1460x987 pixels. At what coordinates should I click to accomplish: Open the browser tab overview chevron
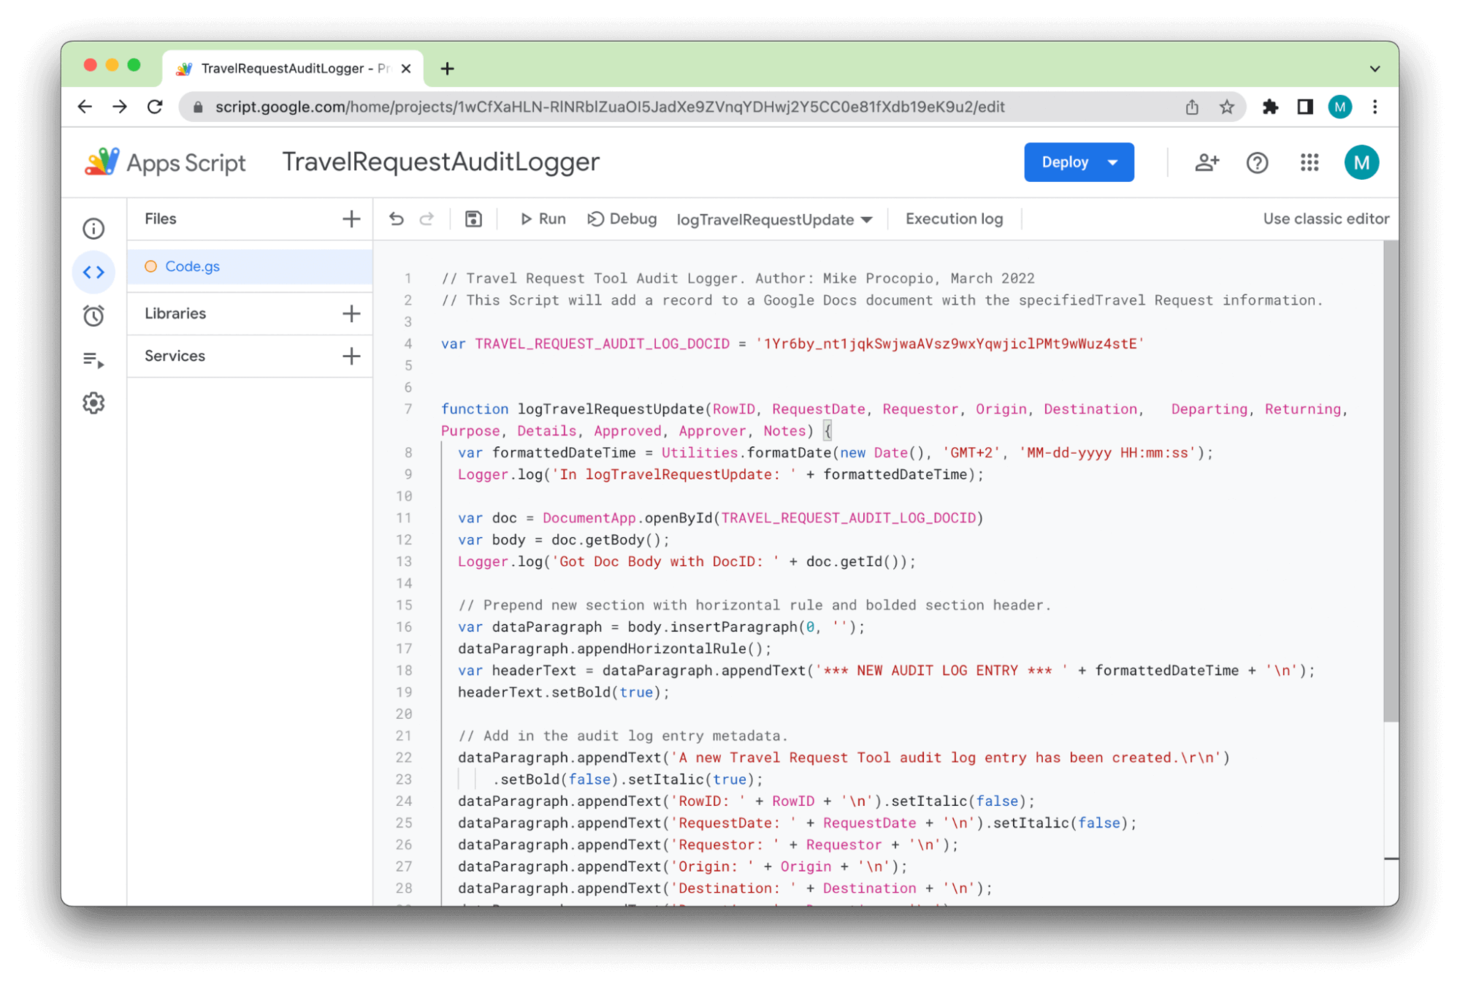1377,68
